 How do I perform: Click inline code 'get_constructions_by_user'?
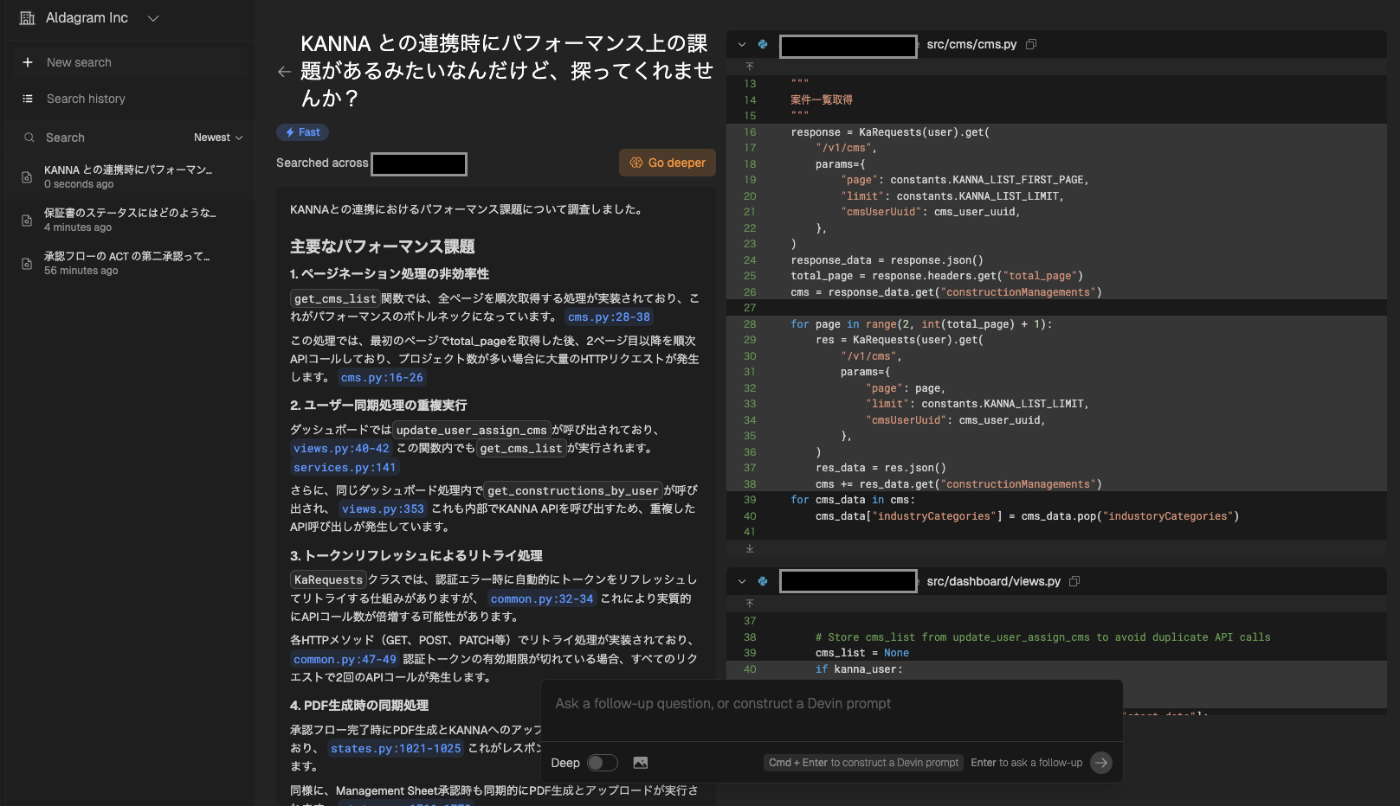tap(573, 491)
